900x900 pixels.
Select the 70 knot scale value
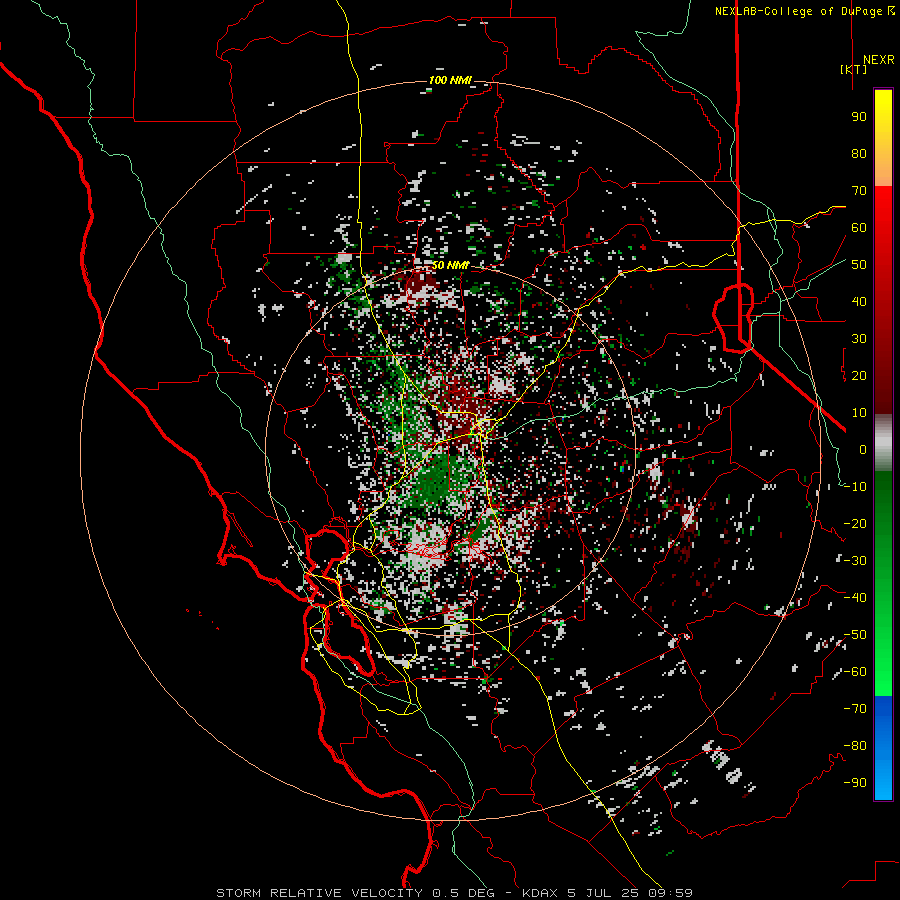click(859, 191)
